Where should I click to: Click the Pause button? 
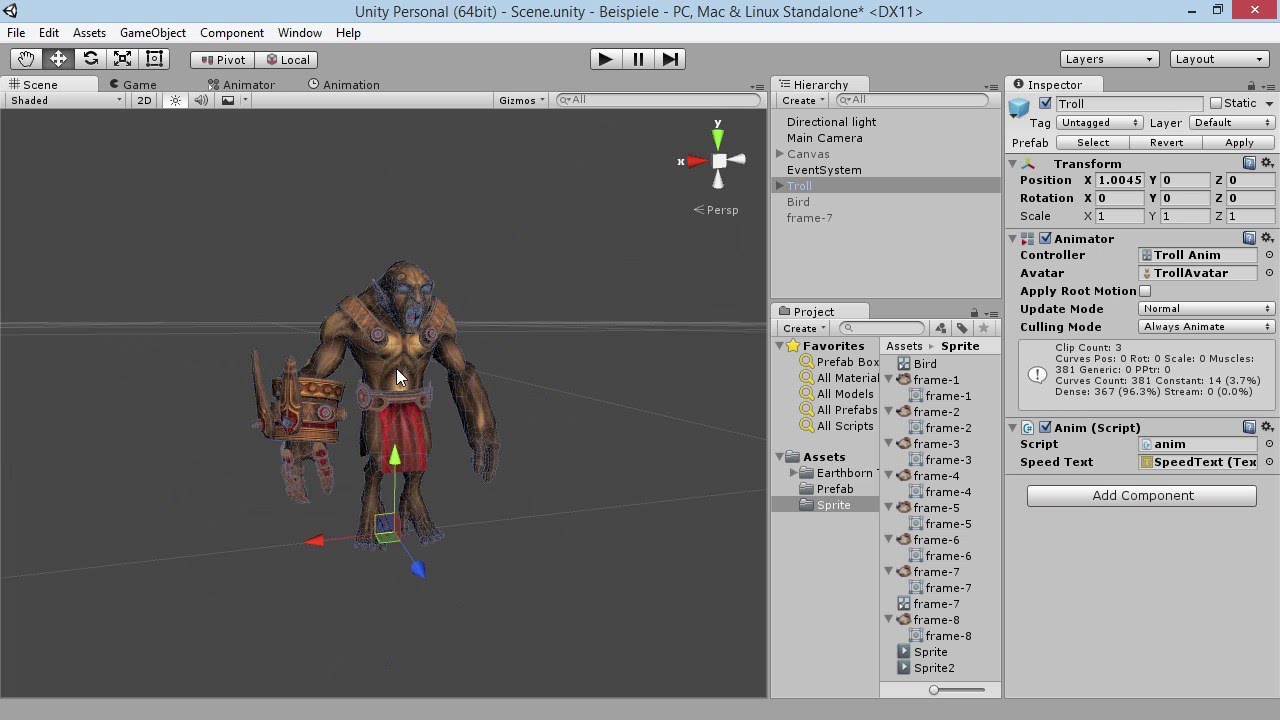point(638,59)
